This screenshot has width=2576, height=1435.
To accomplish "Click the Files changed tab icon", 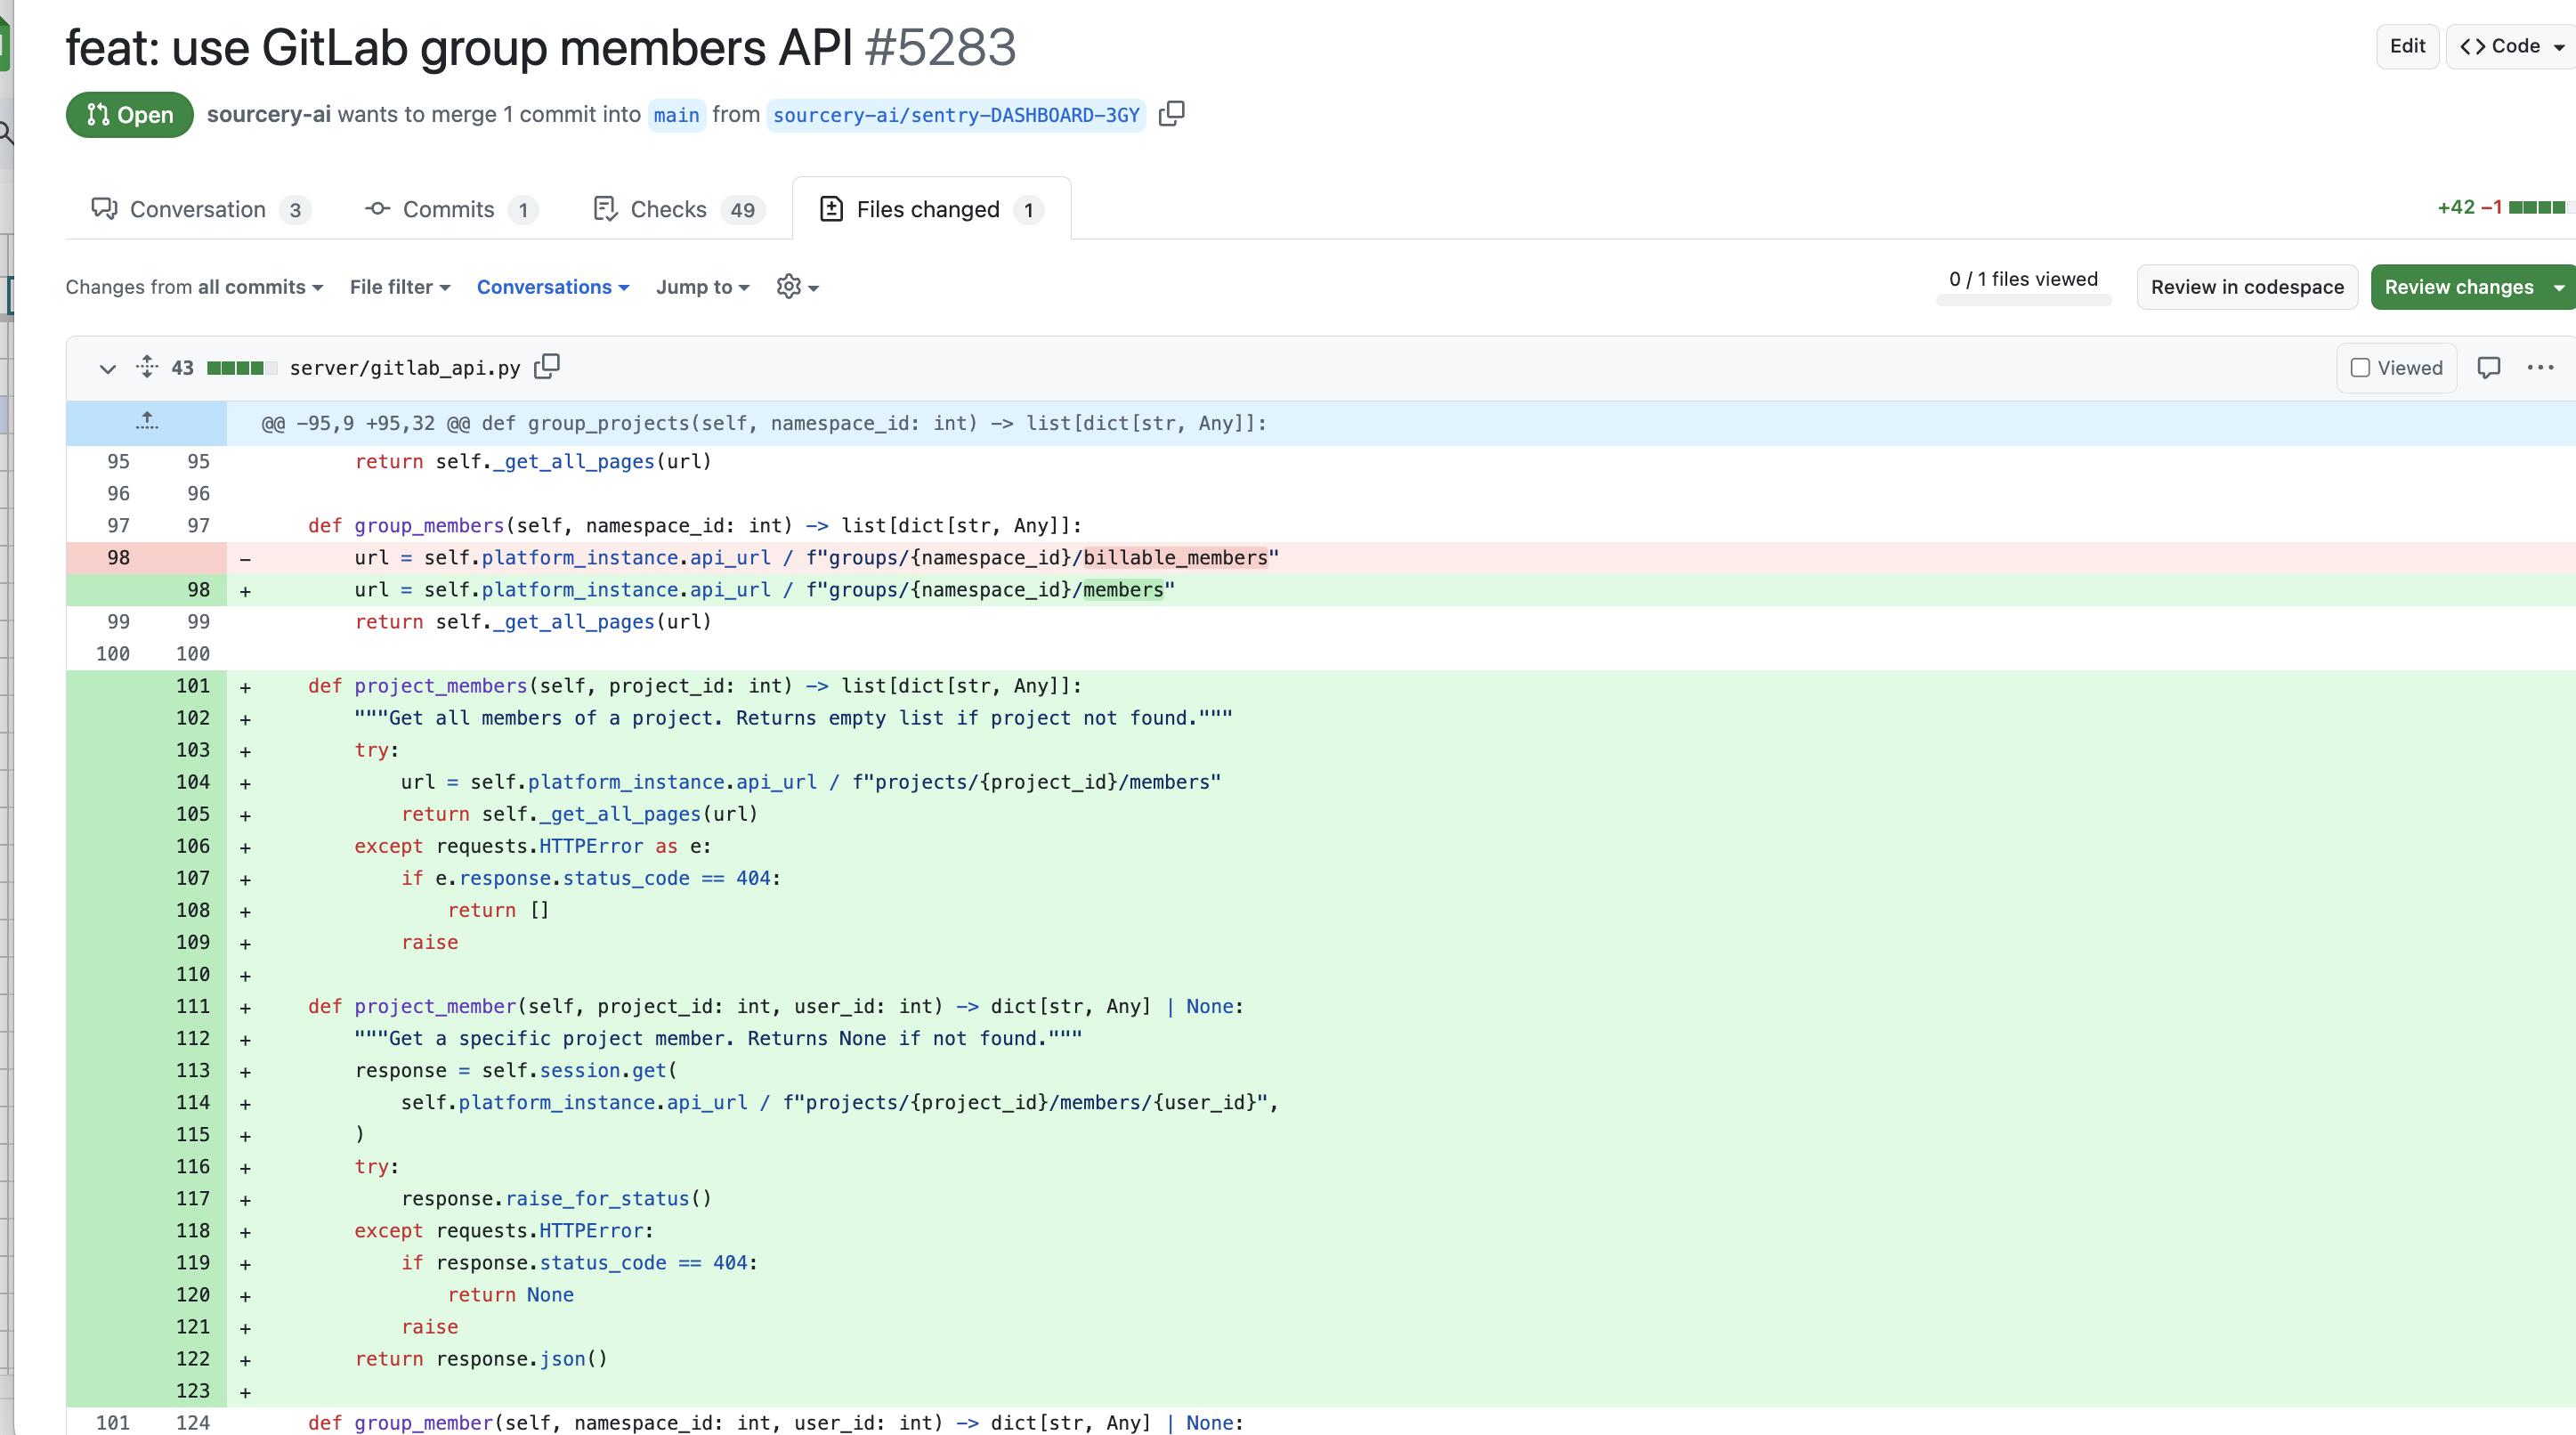I will pyautogui.click(x=832, y=207).
